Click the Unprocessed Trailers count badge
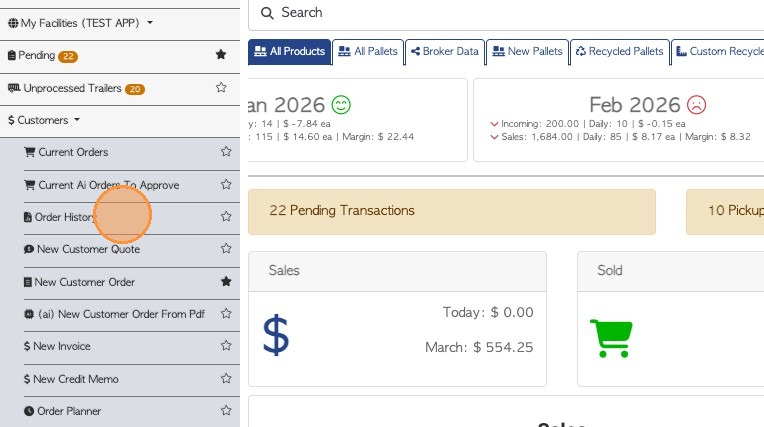764x427 pixels. coord(135,89)
